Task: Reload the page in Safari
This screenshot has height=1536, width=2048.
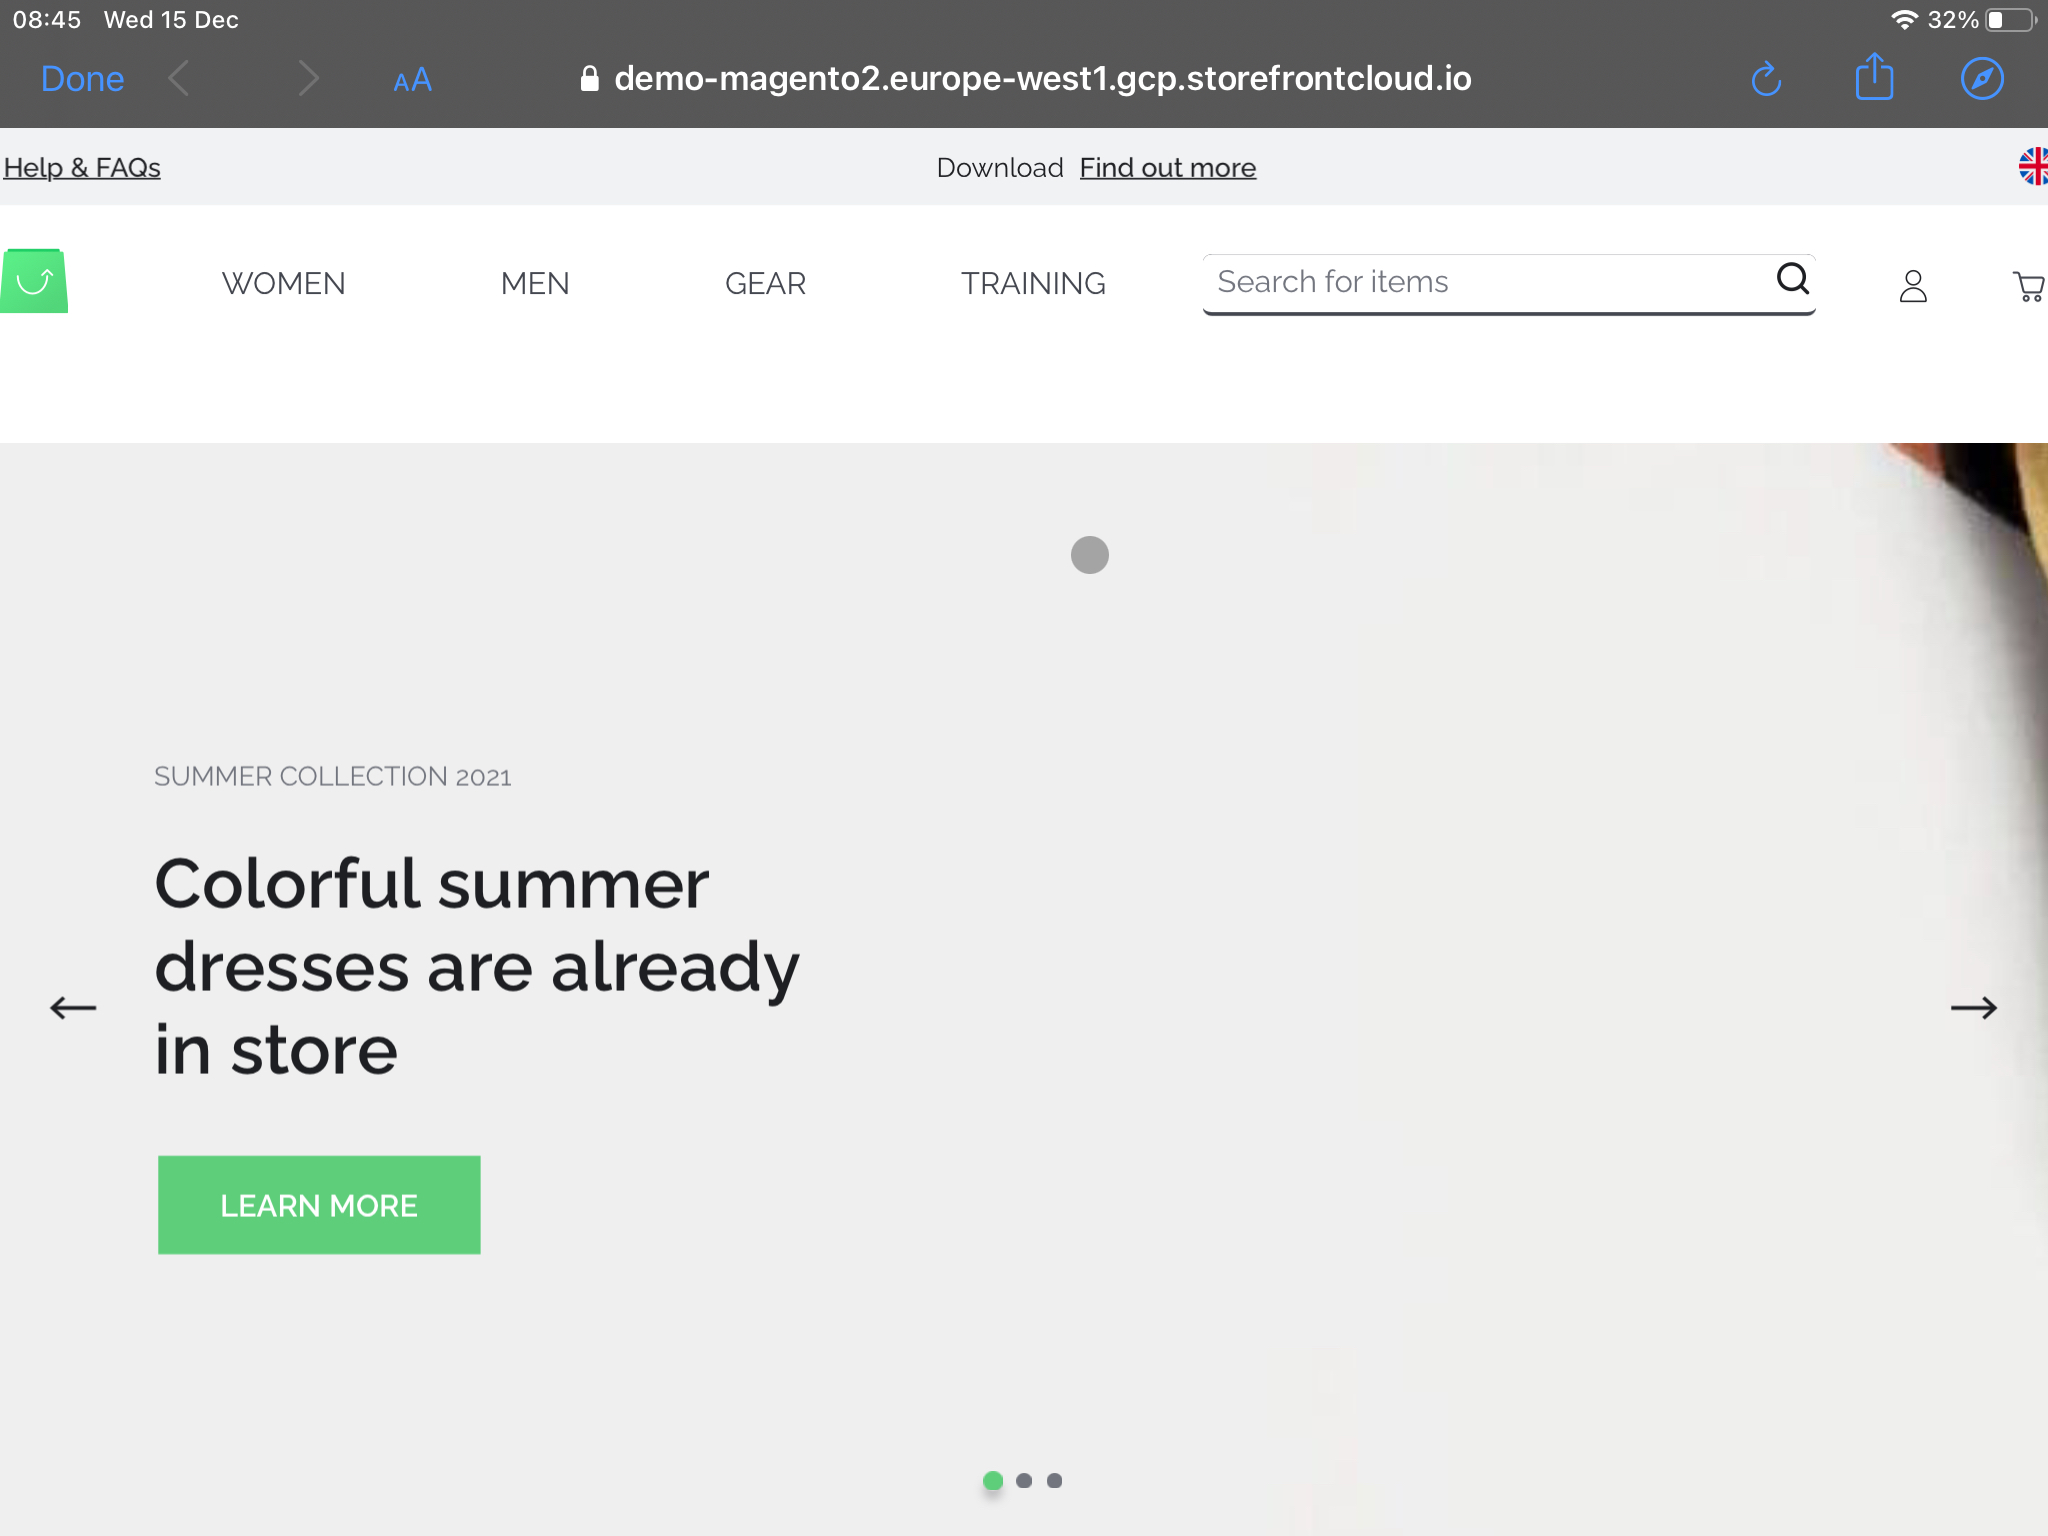Action: click(1766, 79)
